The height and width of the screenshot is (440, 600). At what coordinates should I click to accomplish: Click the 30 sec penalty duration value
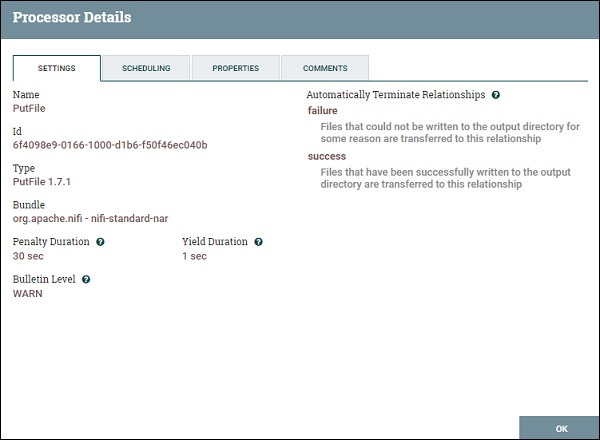coord(28,256)
